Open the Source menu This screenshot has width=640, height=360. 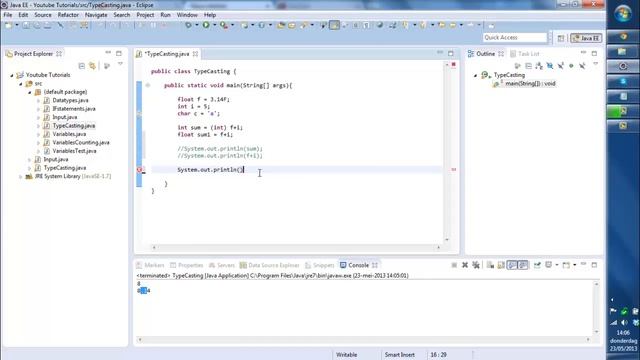click(x=43, y=15)
